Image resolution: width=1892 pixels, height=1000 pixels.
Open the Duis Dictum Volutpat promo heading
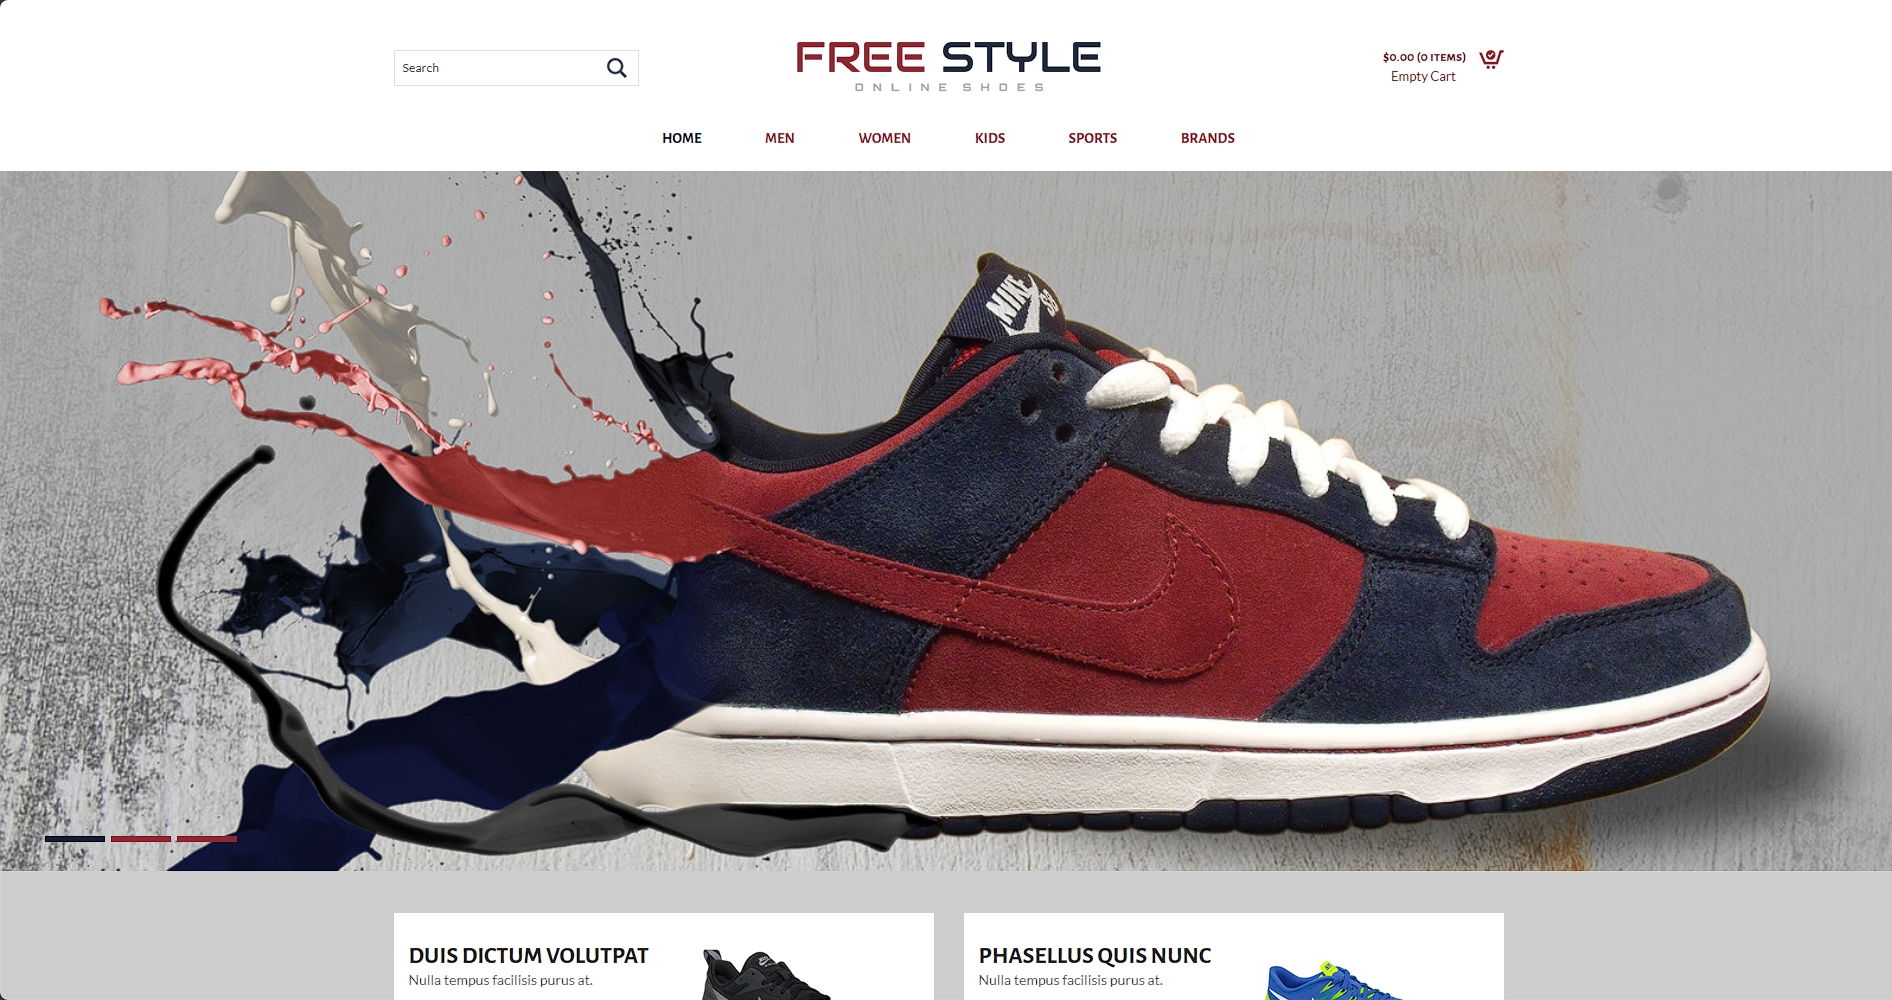point(529,956)
